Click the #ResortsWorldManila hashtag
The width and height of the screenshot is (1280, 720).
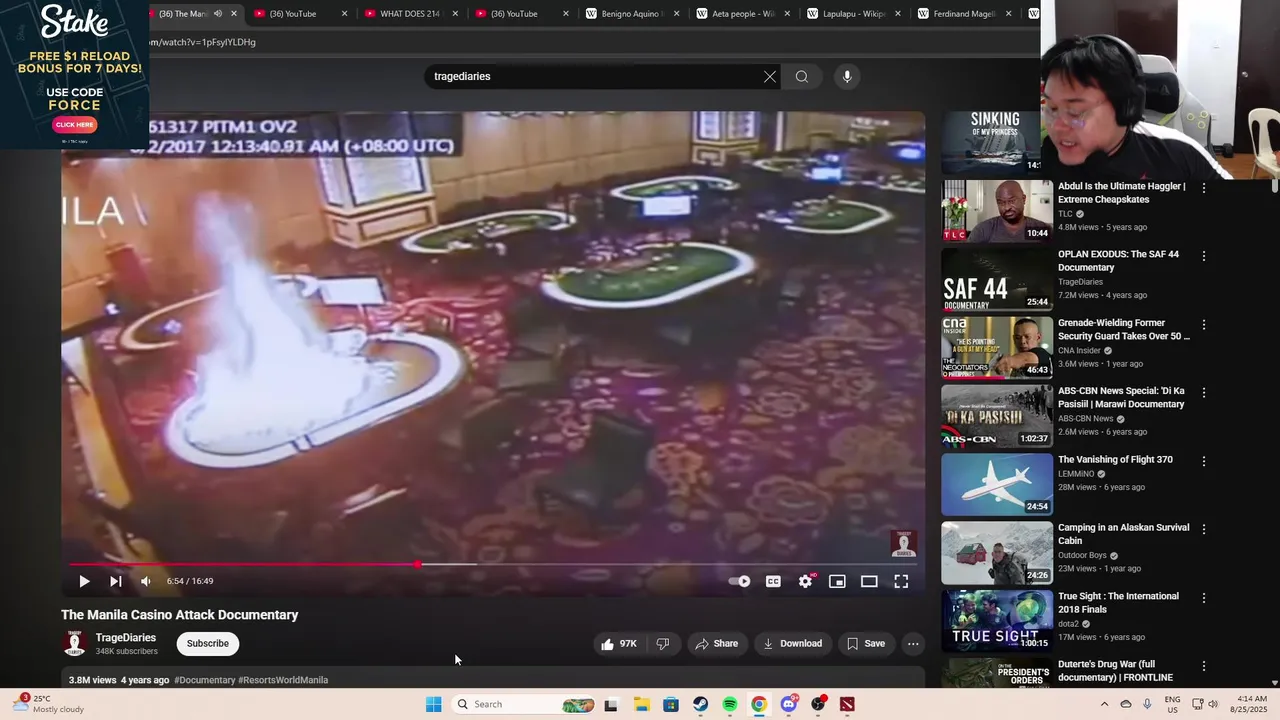(283, 680)
